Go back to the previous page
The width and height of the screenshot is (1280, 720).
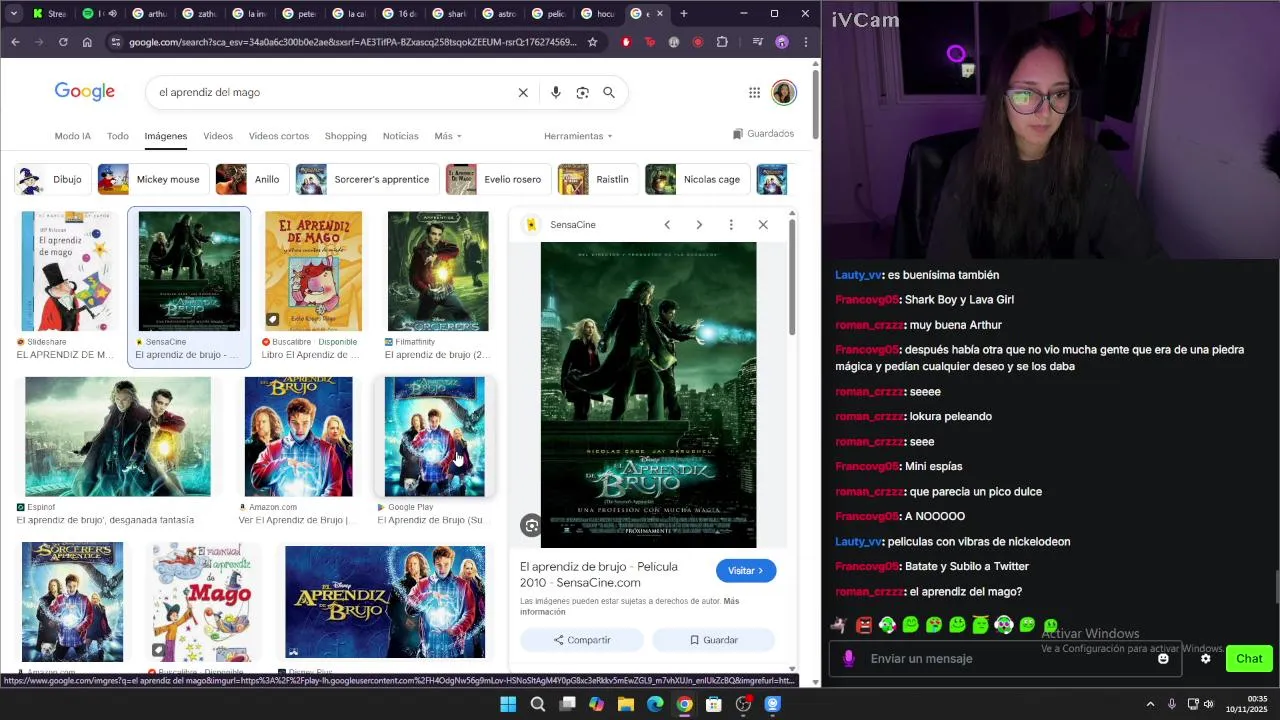coord(15,42)
